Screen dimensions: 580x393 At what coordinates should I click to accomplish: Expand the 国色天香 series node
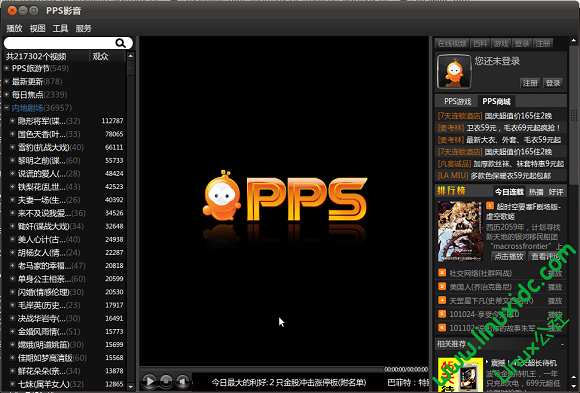13,134
